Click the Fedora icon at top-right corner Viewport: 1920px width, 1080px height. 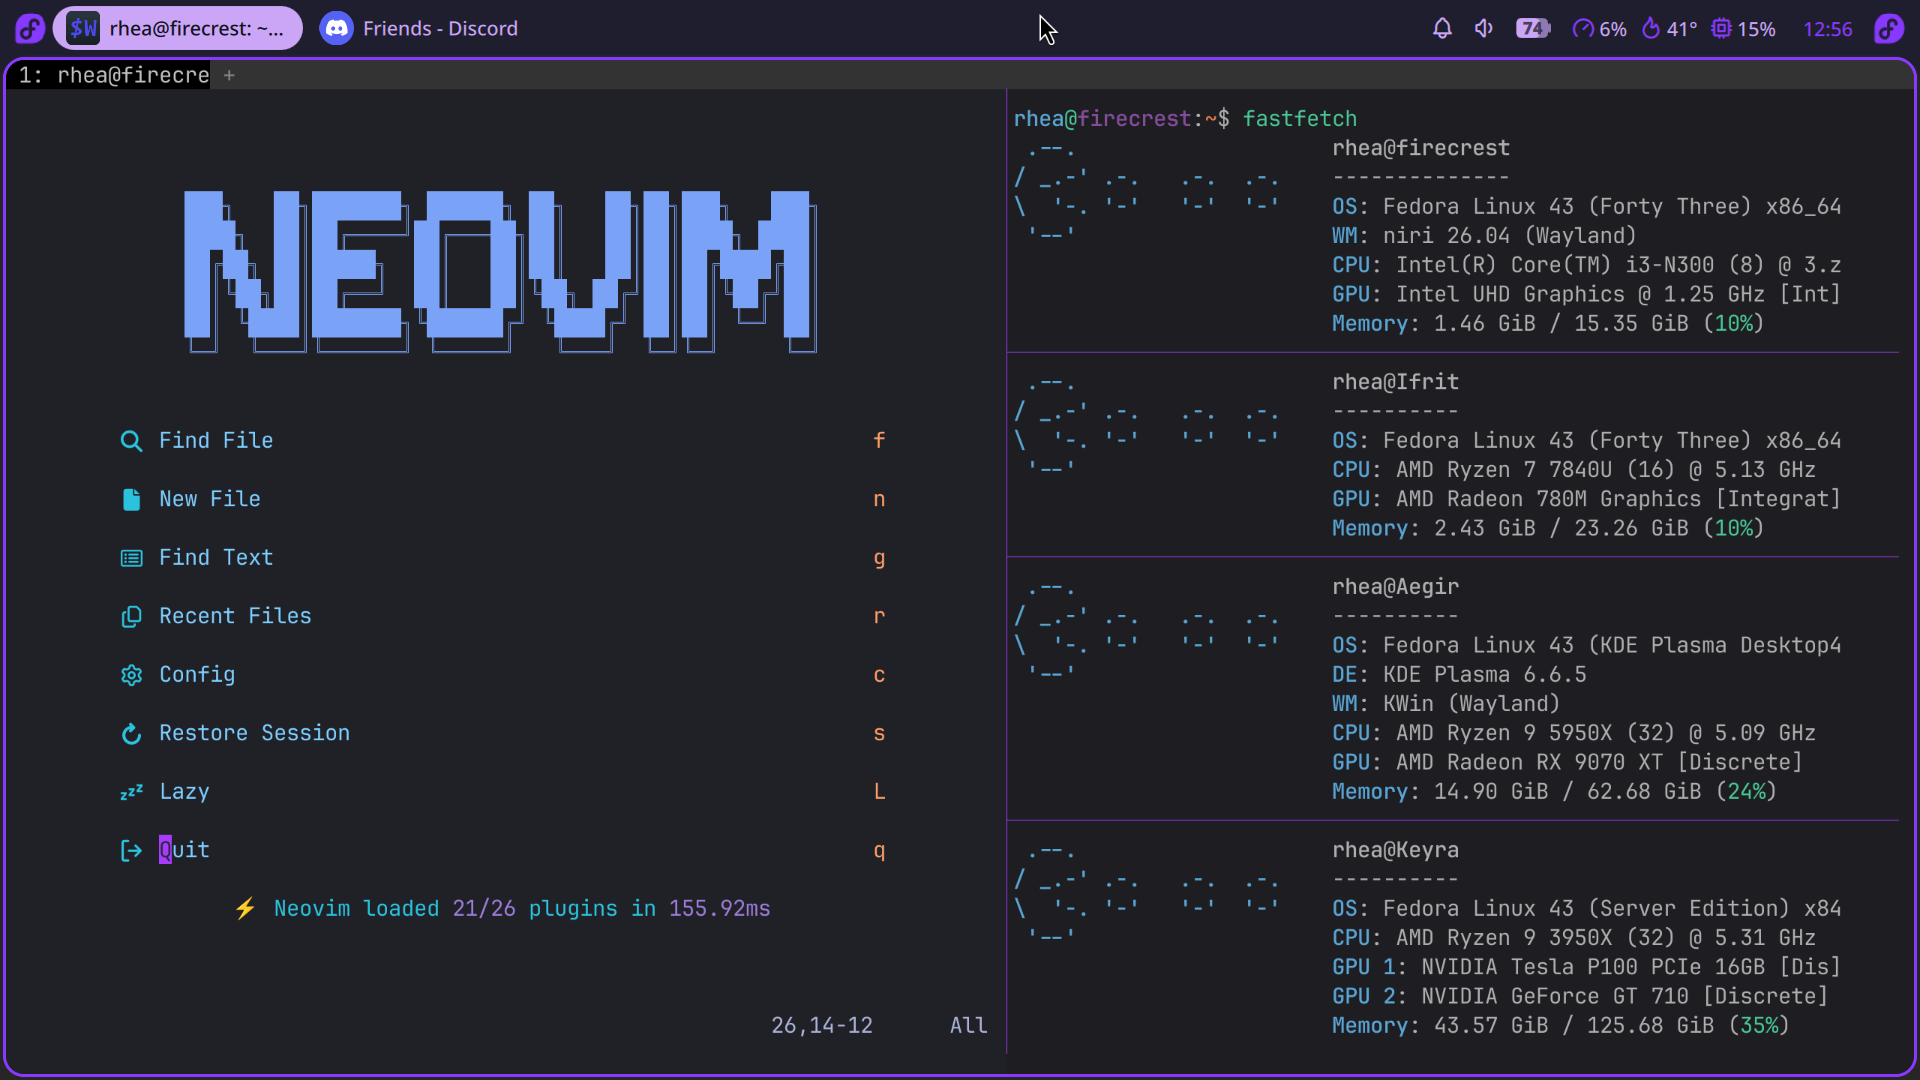coord(1889,28)
